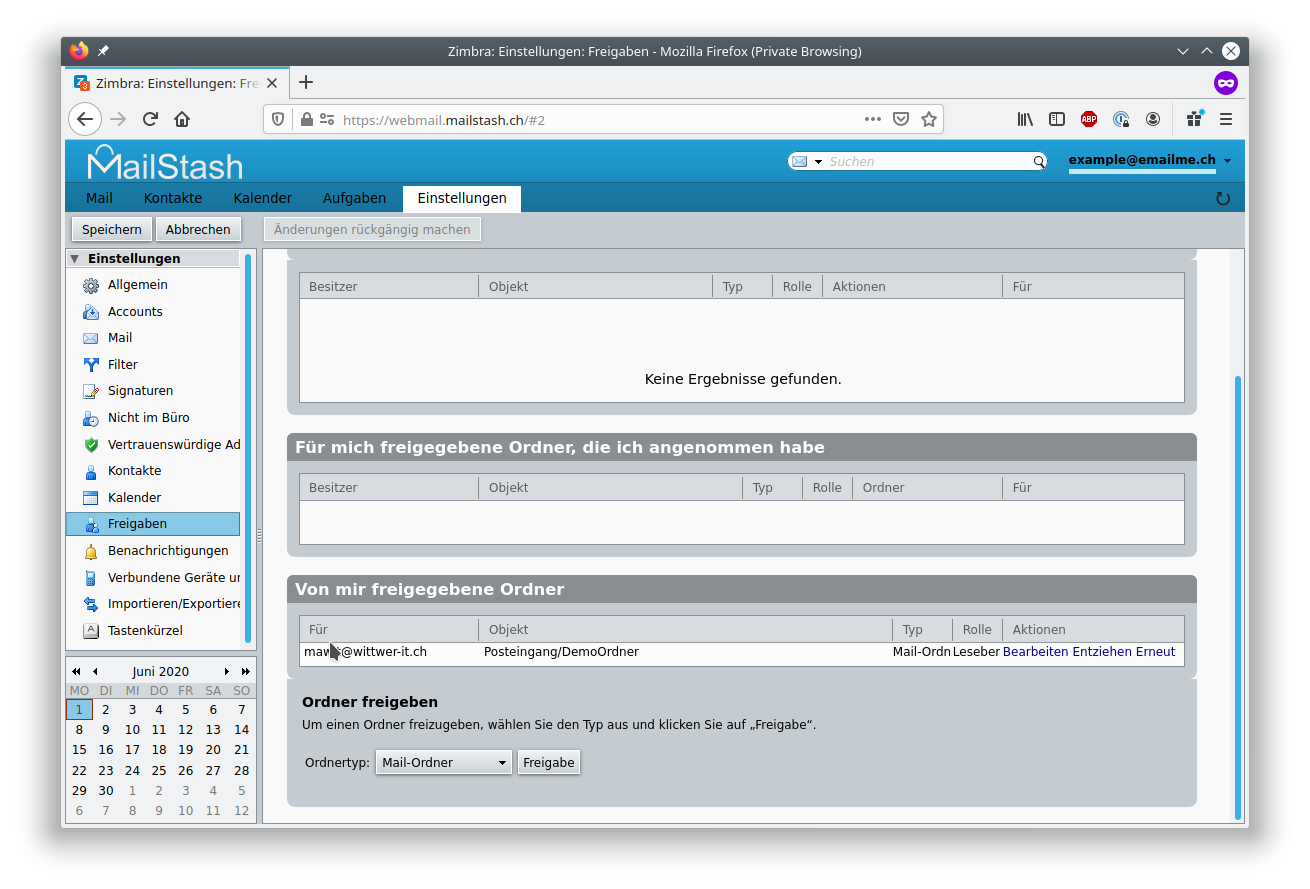
Task: Click the Entziehen link for DemoOrdner
Action: (1102, 652)
